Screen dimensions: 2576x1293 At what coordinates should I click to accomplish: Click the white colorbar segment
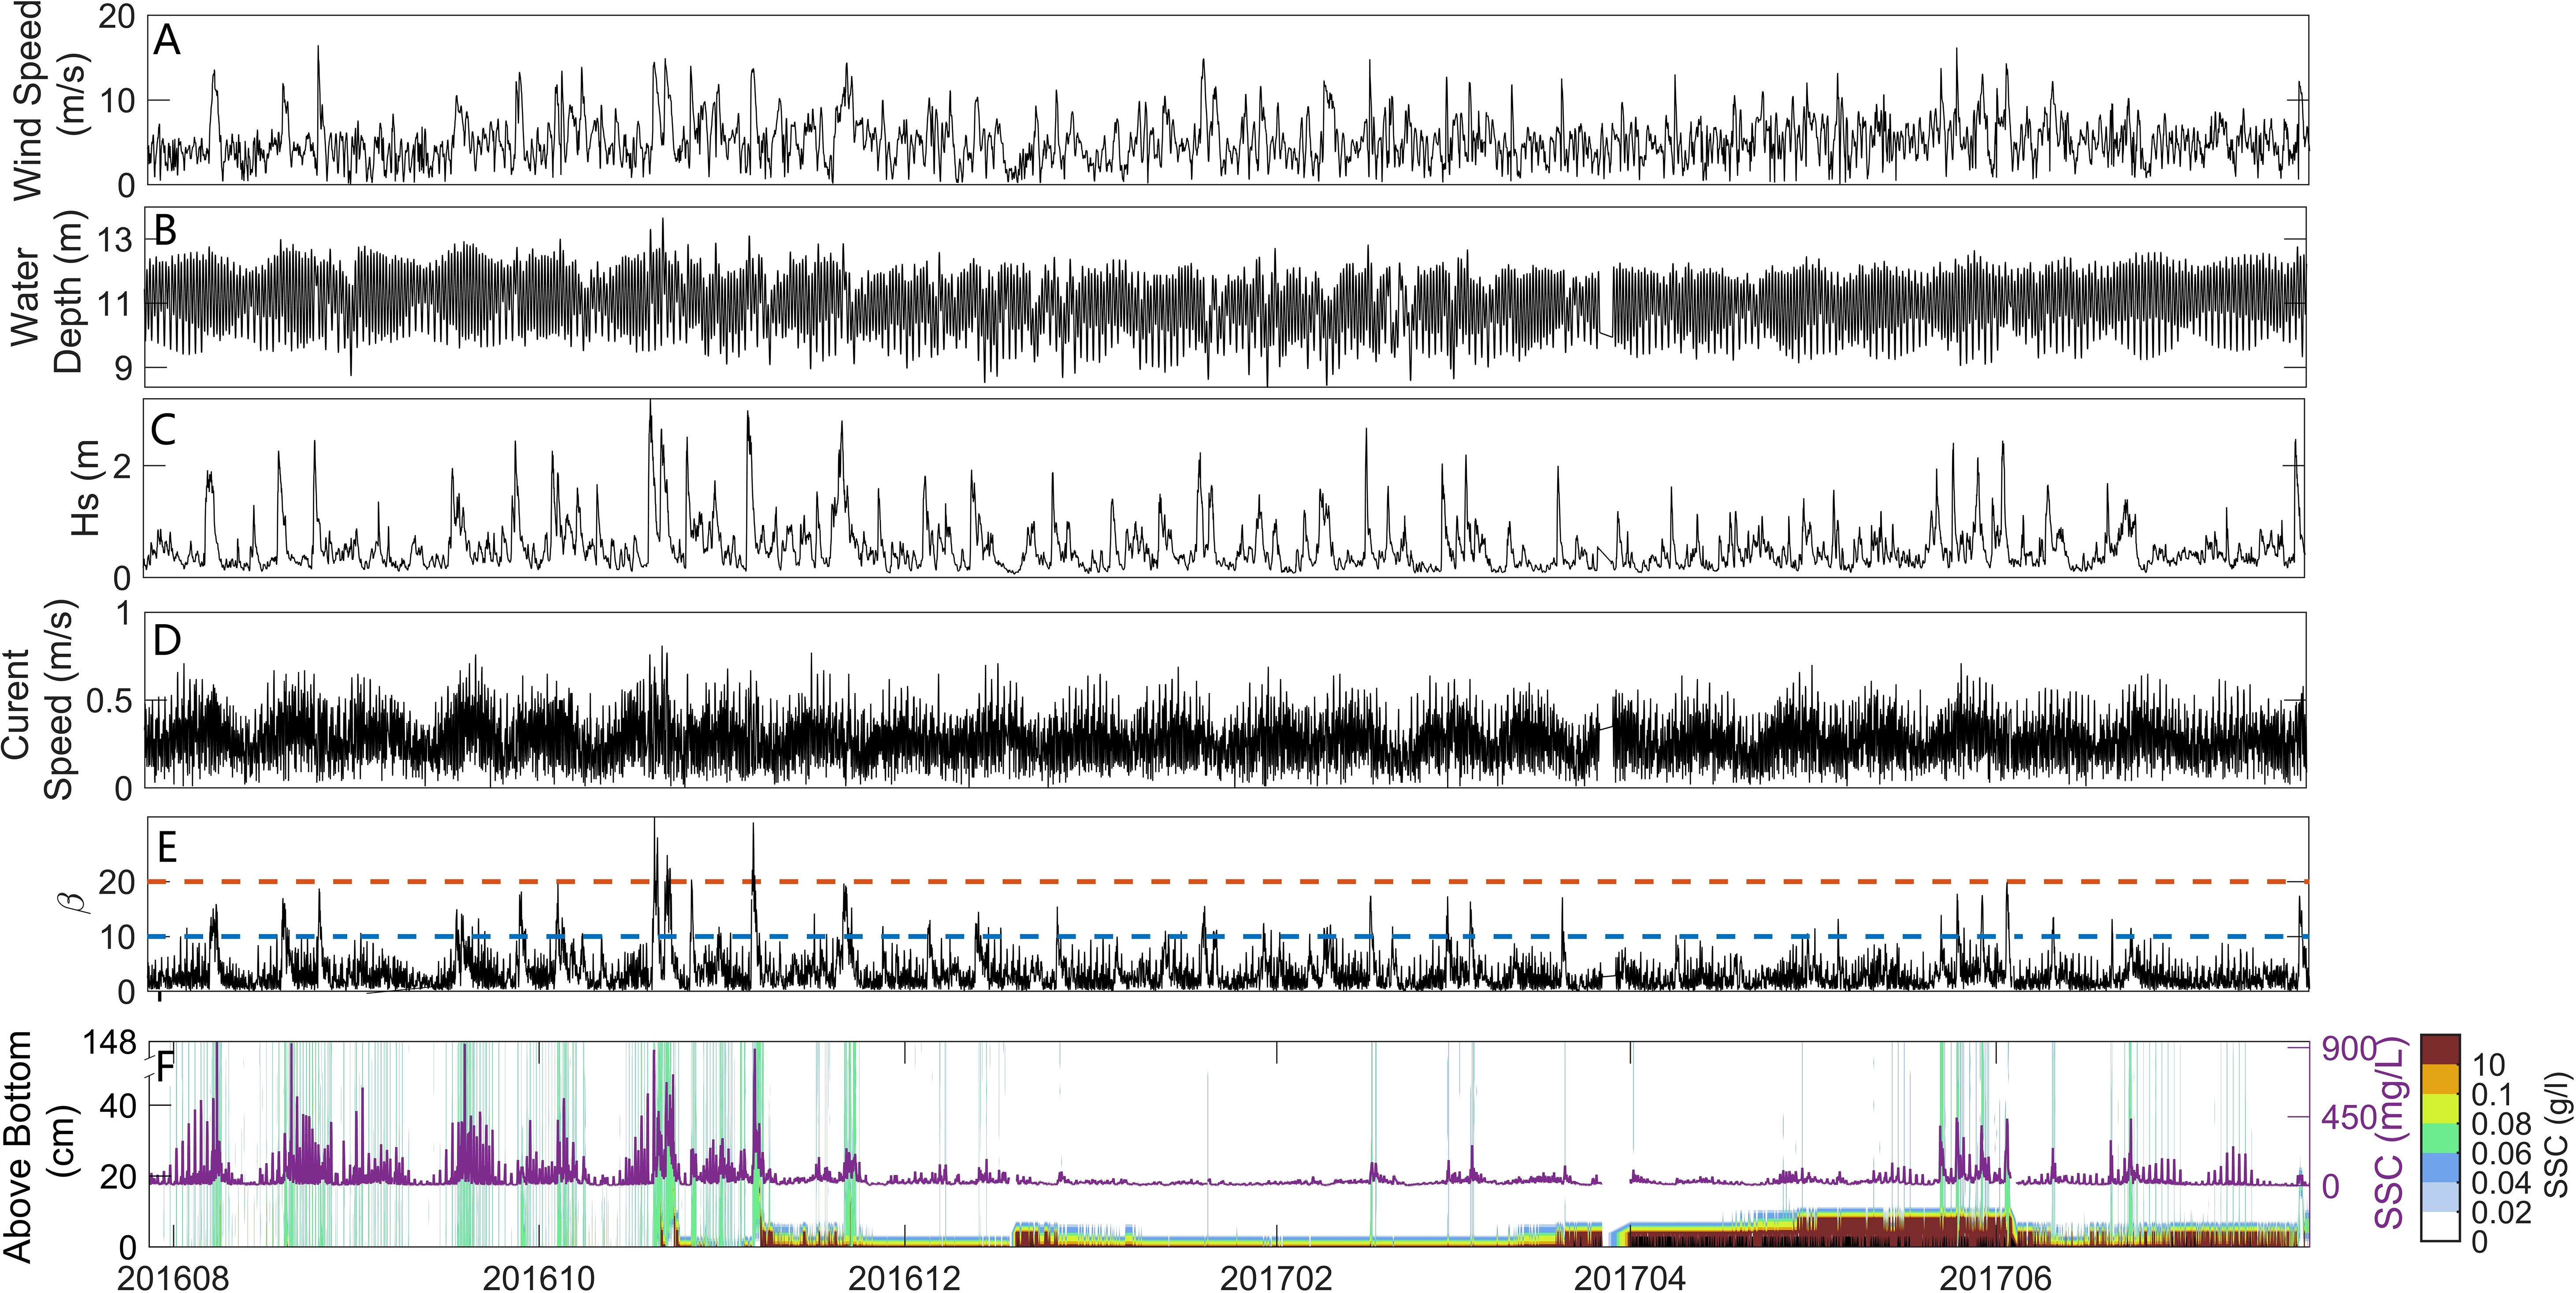pyautogui.click(x=2440, y=1225)
